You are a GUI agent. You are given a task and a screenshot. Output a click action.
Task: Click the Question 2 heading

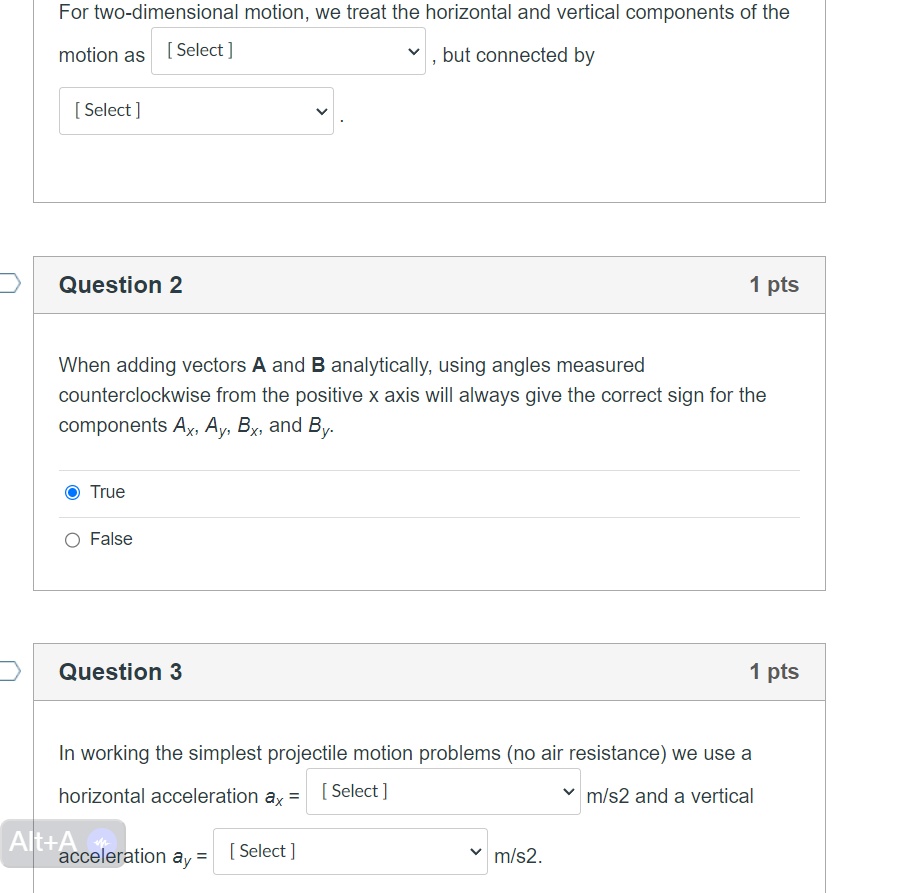point(121,285)
